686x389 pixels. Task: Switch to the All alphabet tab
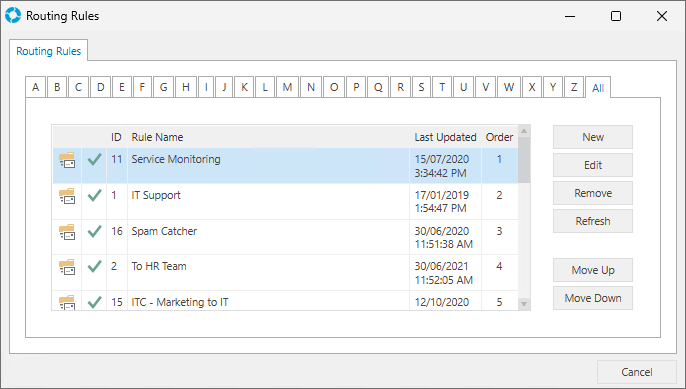[598, 88]
